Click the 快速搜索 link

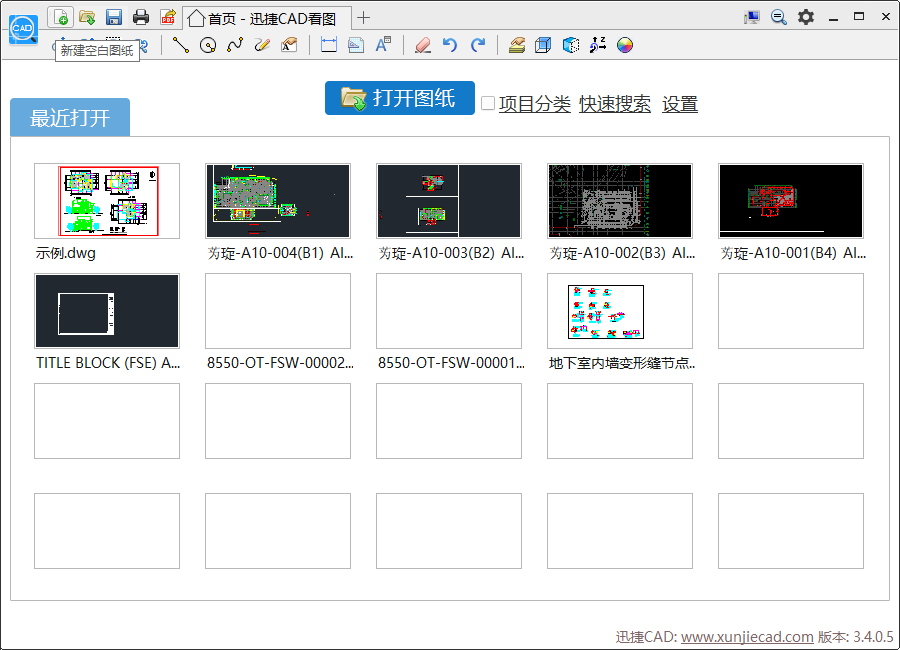tap(615, 104)
